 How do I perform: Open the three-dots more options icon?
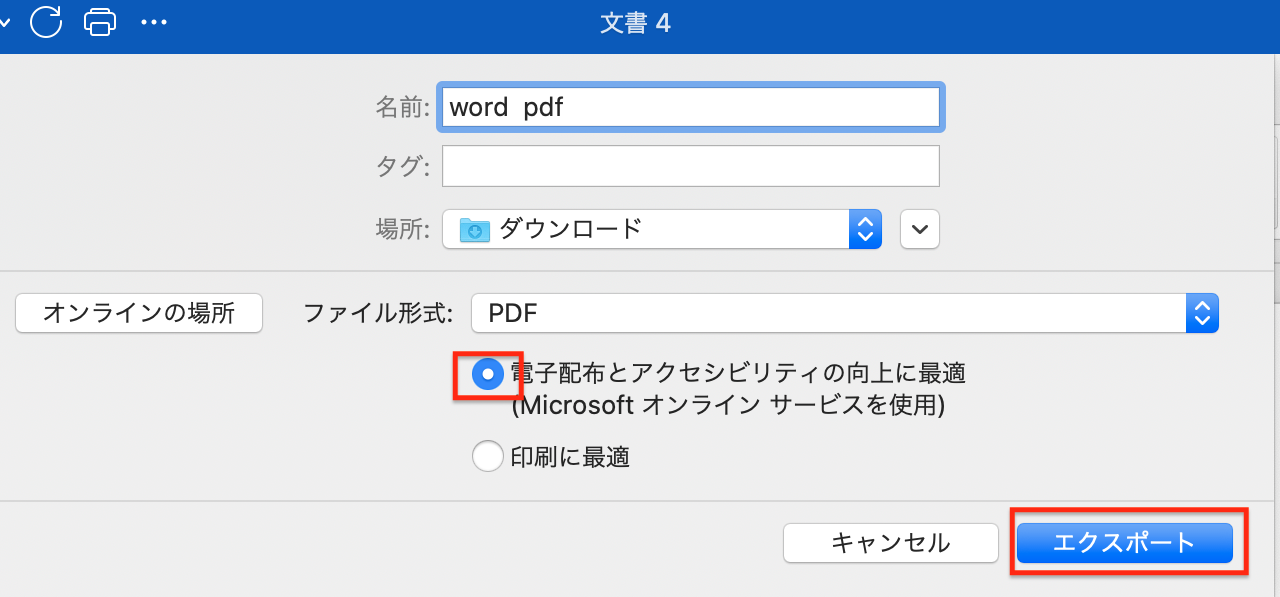click(154, 21)
